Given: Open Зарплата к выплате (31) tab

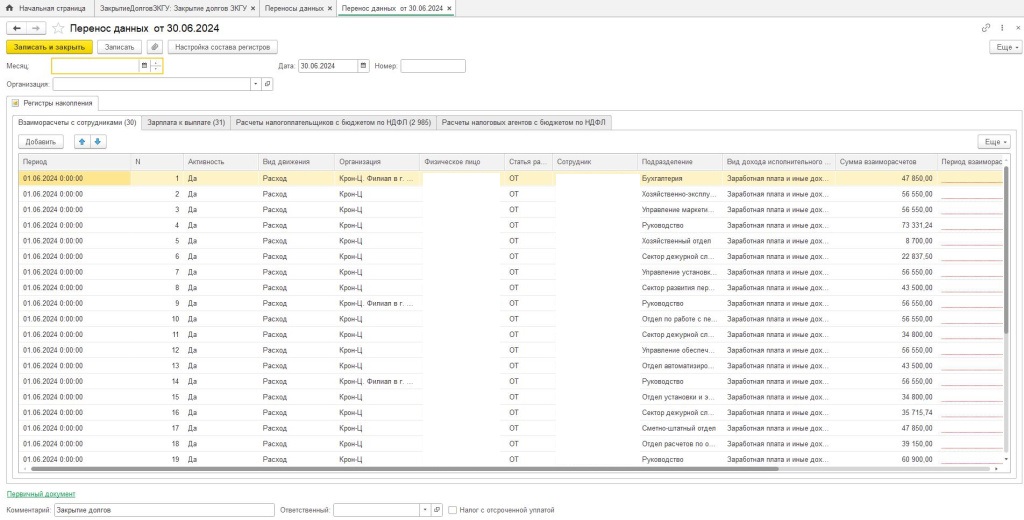Looking at the screenshot, I should (186, 122).
